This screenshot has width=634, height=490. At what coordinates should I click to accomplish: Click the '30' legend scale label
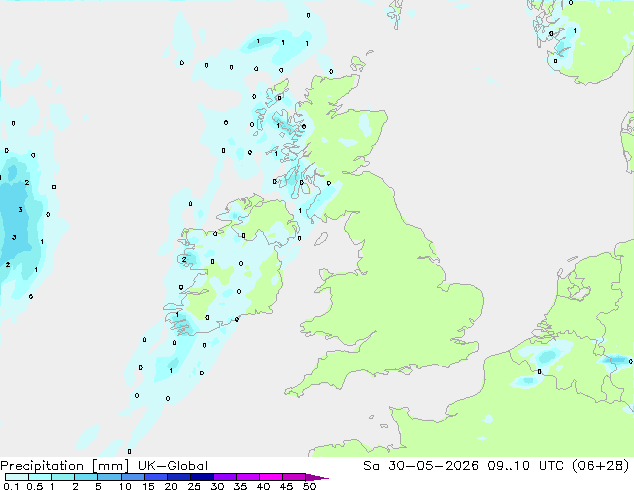[217, 486]
